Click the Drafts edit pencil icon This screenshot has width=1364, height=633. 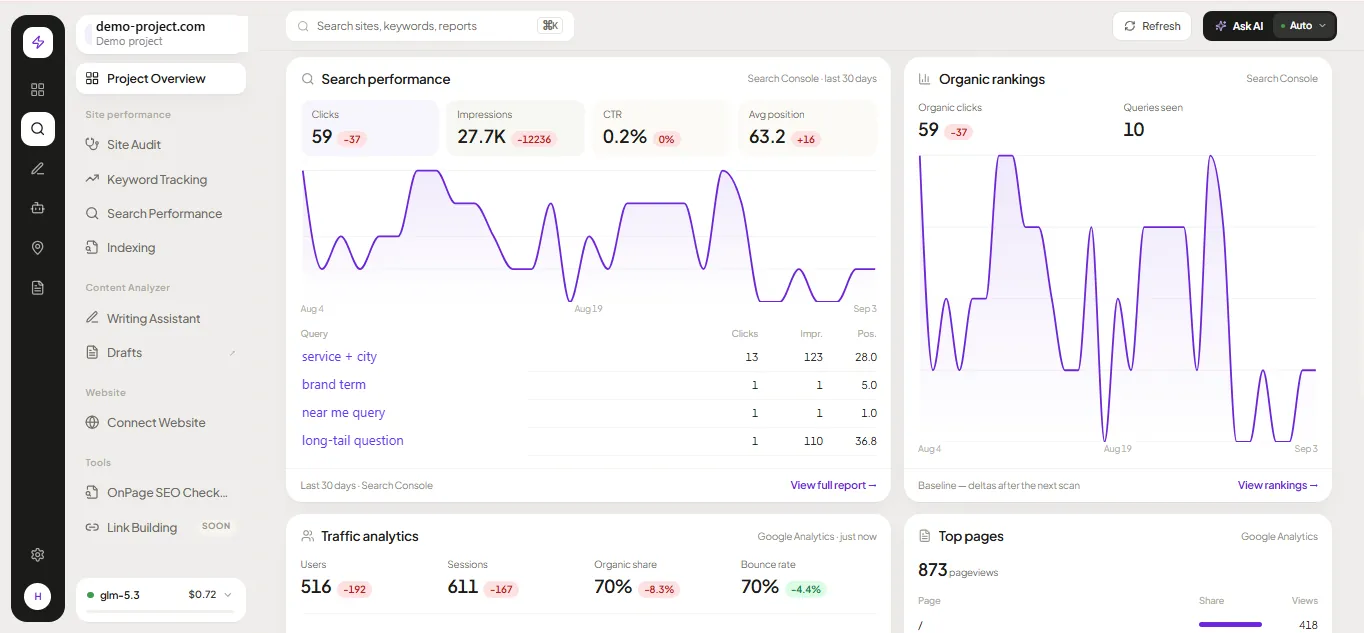(x=233, y=353)
